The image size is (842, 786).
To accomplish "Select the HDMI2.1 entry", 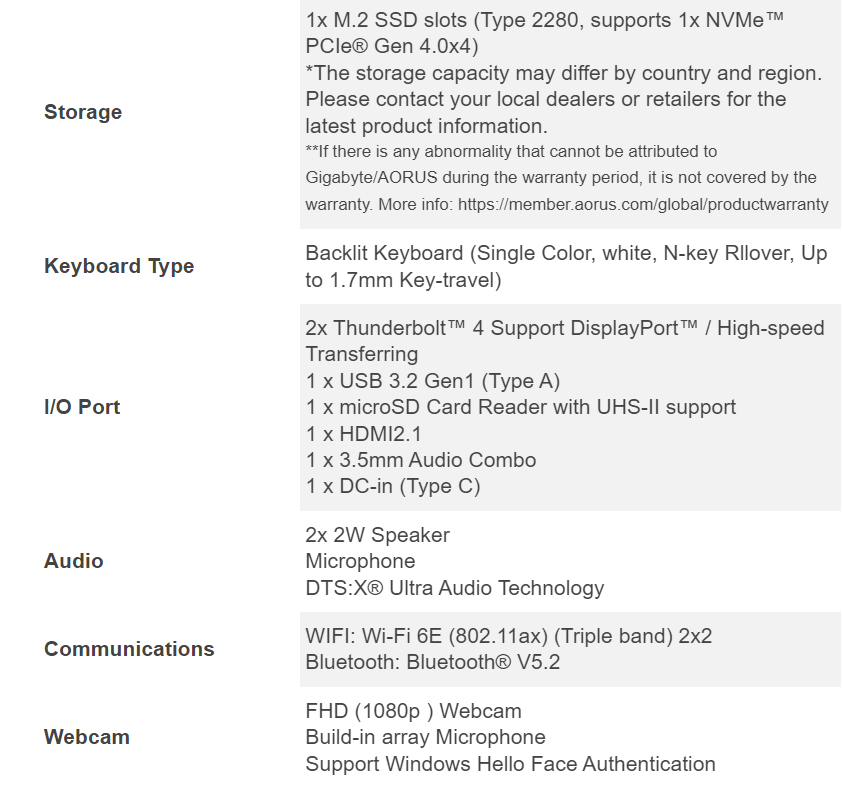I will [364, 434].
